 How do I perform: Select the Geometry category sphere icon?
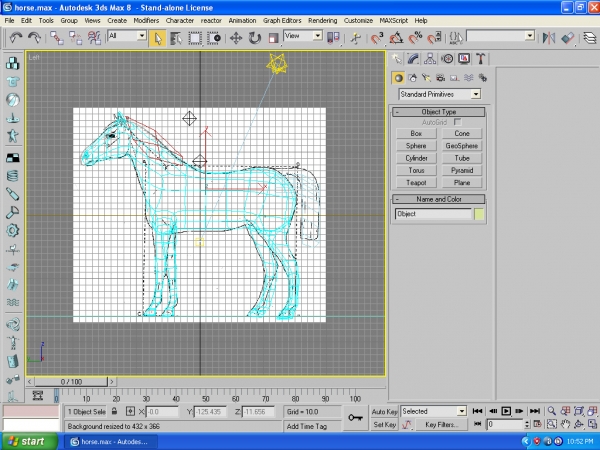click(398, 78)
